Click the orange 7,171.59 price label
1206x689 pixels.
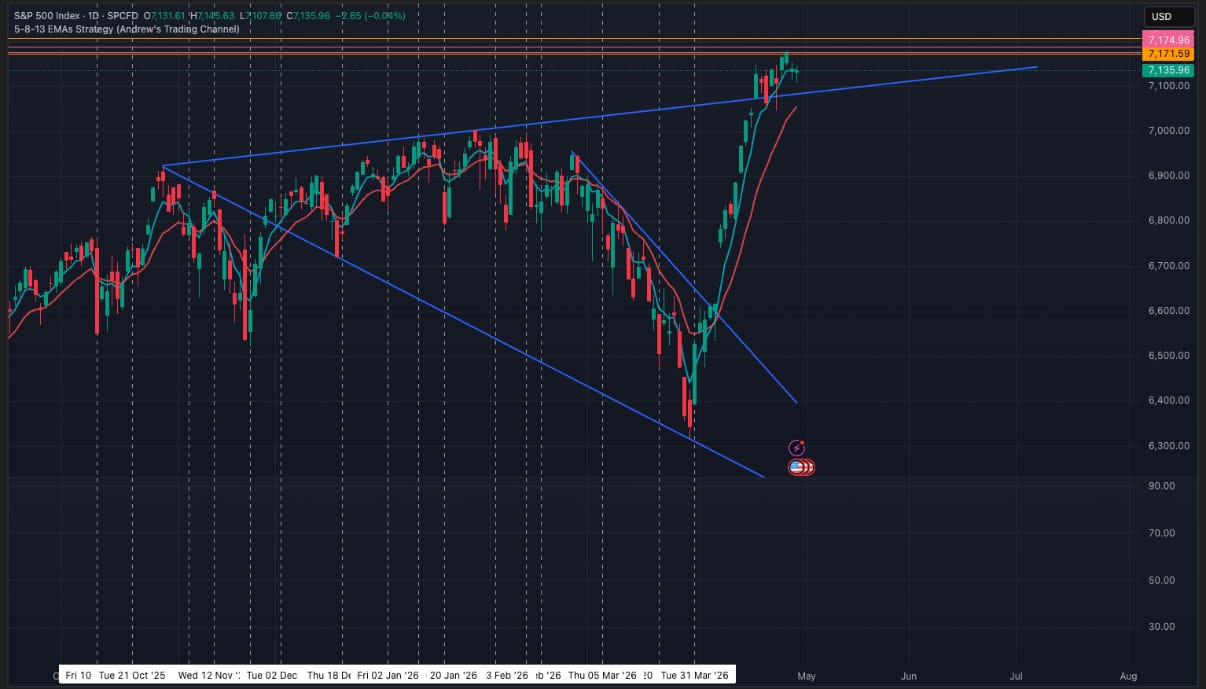click(x=1169, y=53)
